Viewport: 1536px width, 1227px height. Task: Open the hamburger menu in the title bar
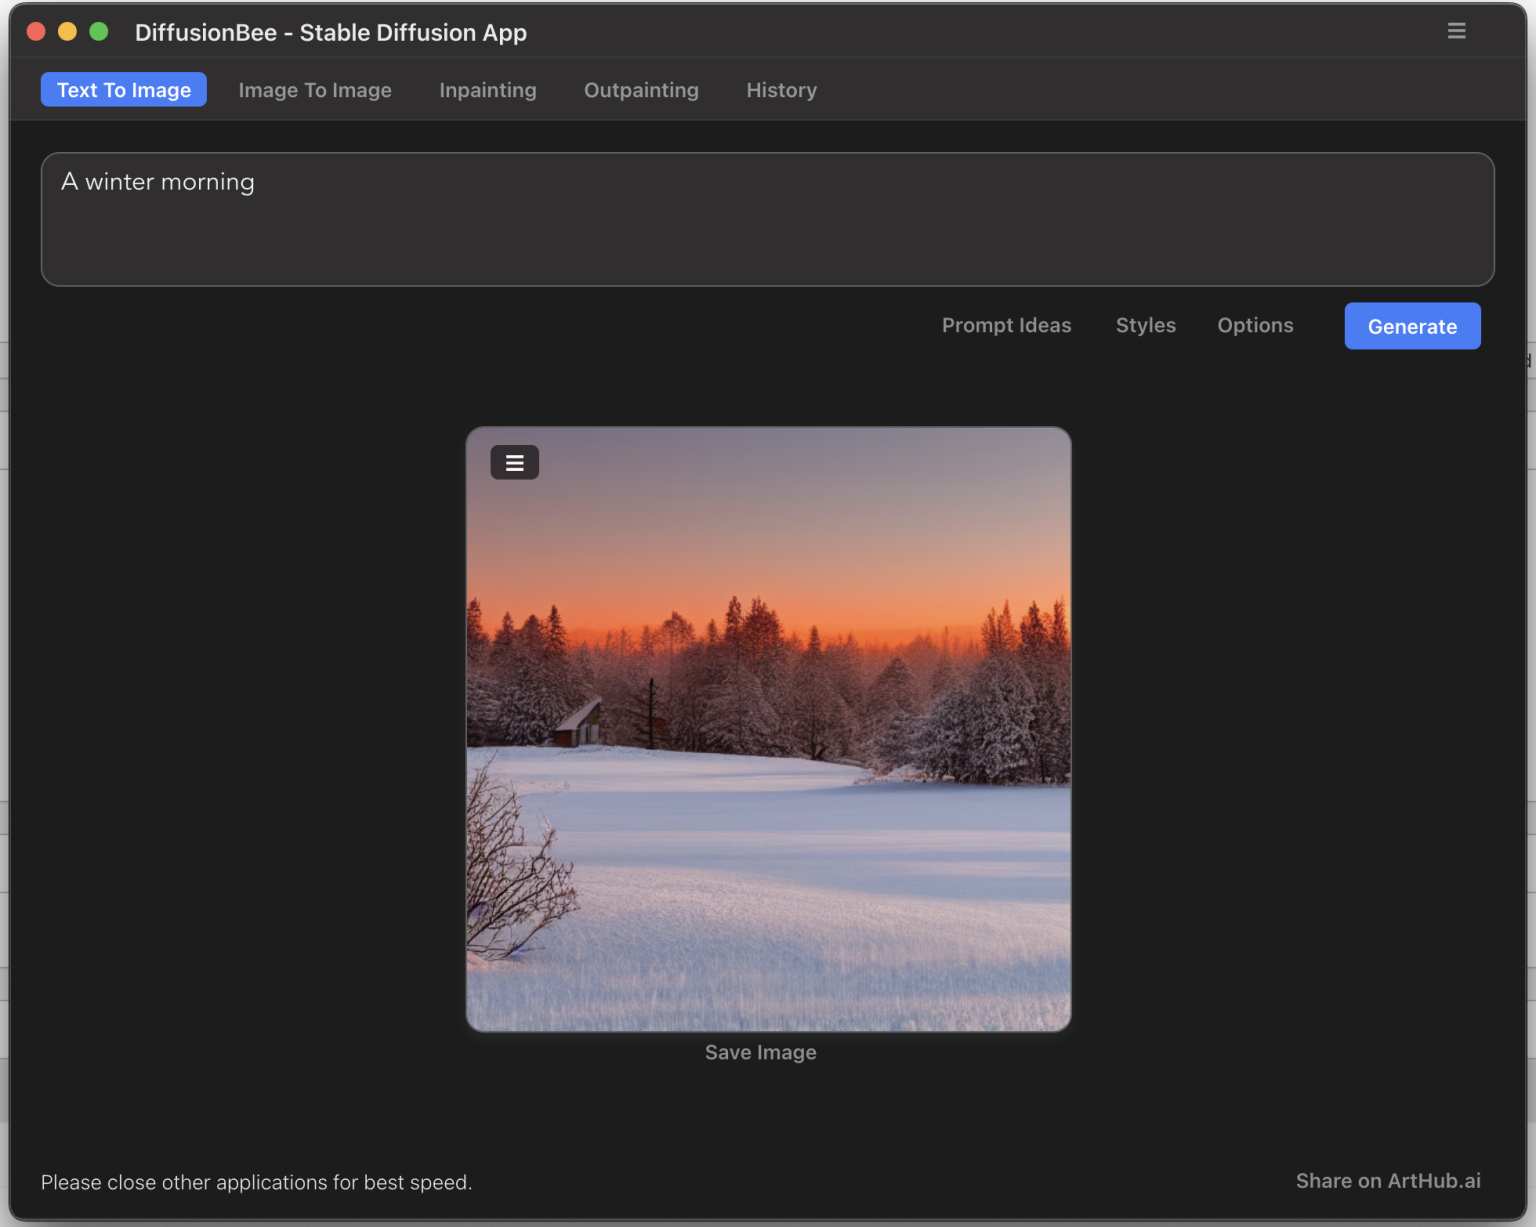1456,31
